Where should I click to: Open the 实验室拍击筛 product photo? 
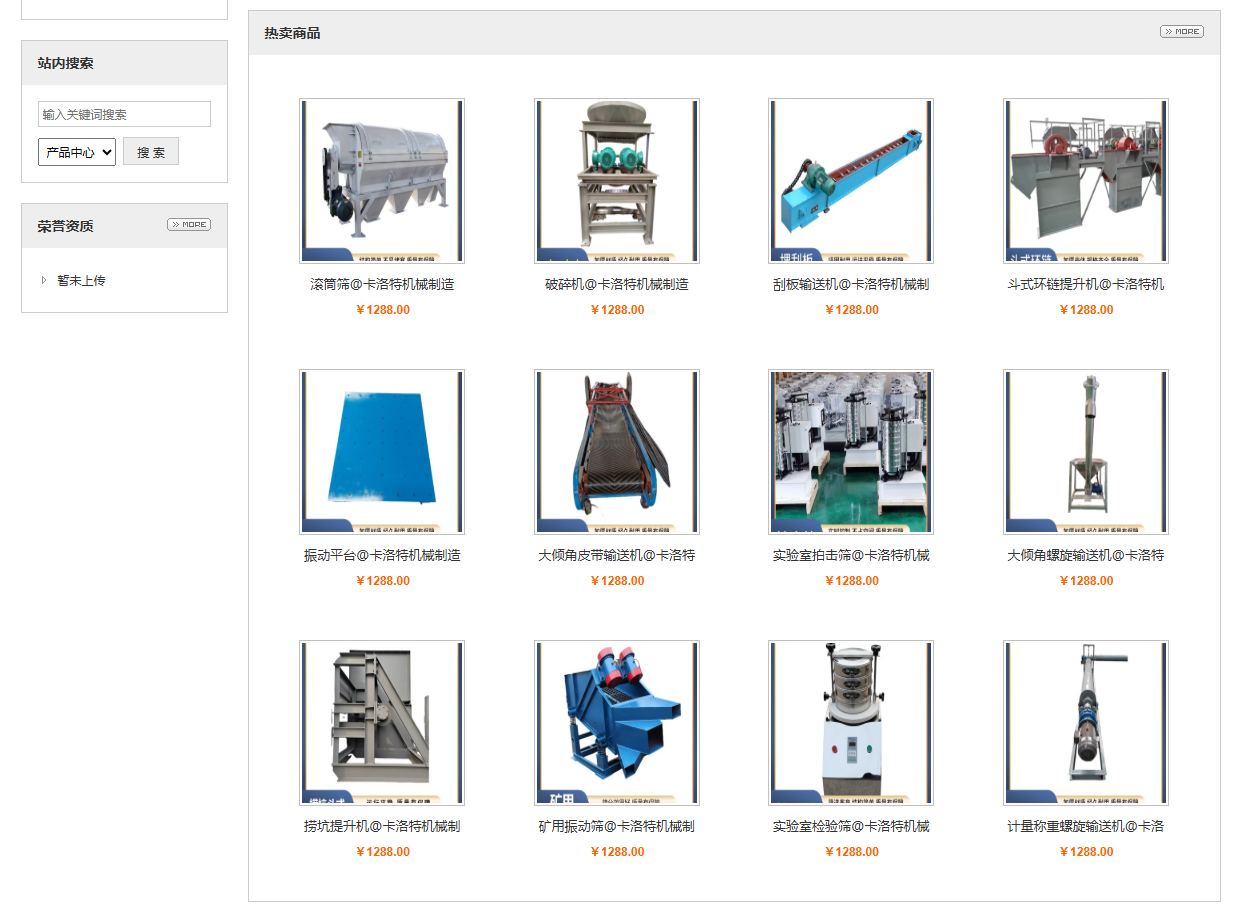coord(850,452)
